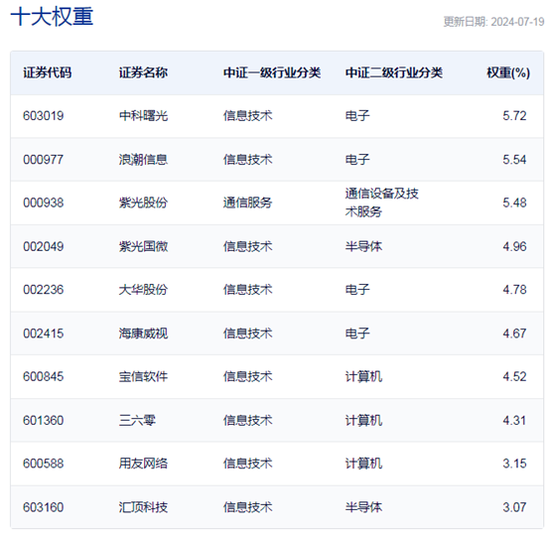Click weight value 4.78
The image size is (550, 534).
(515, 290)
